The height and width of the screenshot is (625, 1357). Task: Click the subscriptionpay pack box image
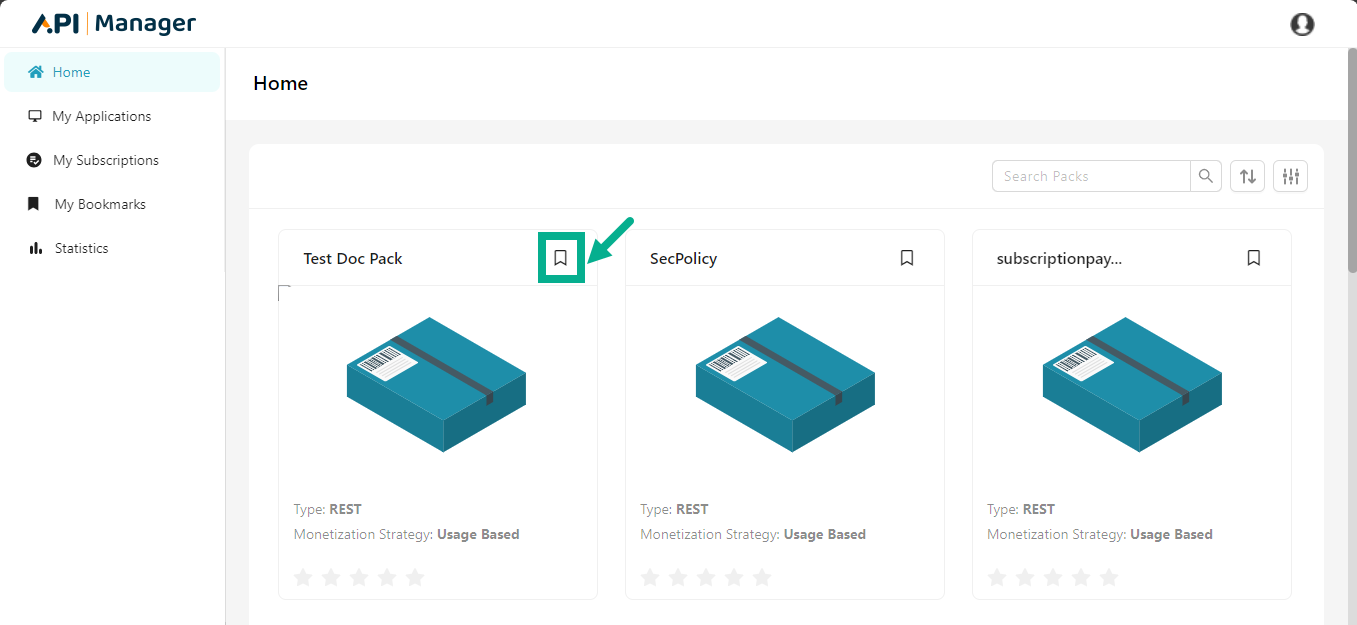tap(1131, 384)
